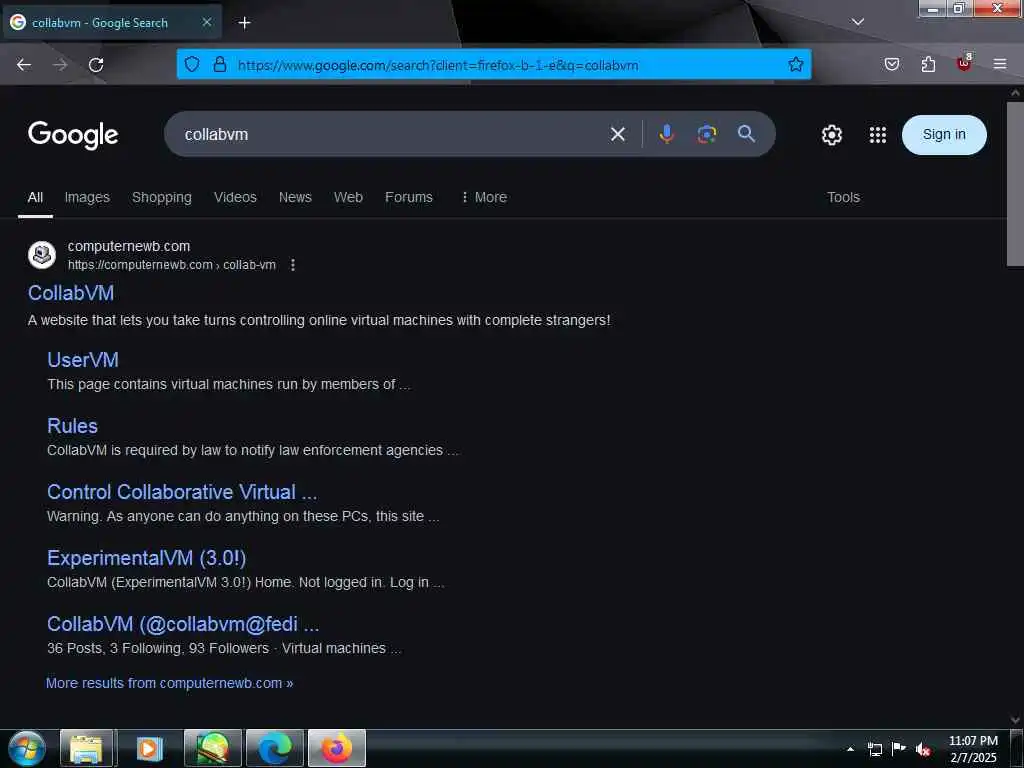This screenshot has width=1024, height=768.
Task: Close the collabvm Google Search tab
Action: coord(206,22)
